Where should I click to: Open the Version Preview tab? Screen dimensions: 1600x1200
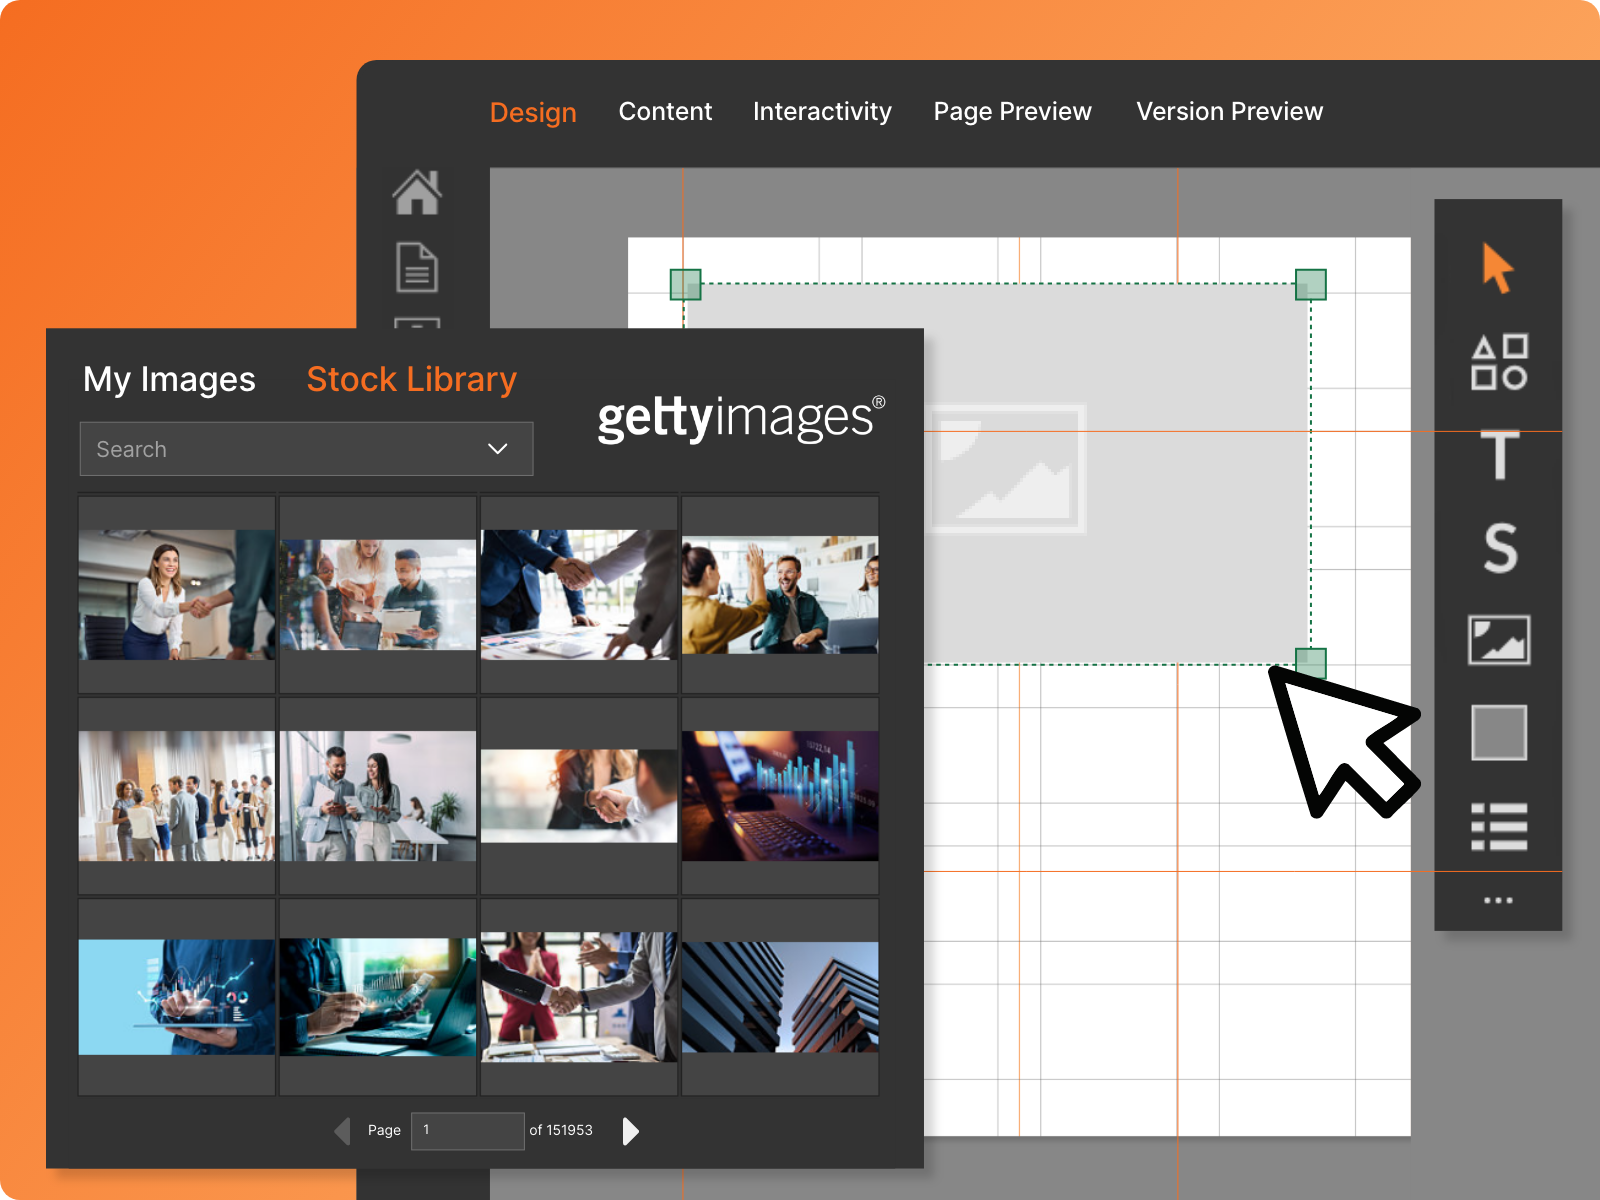click(x=1229, y=111)
